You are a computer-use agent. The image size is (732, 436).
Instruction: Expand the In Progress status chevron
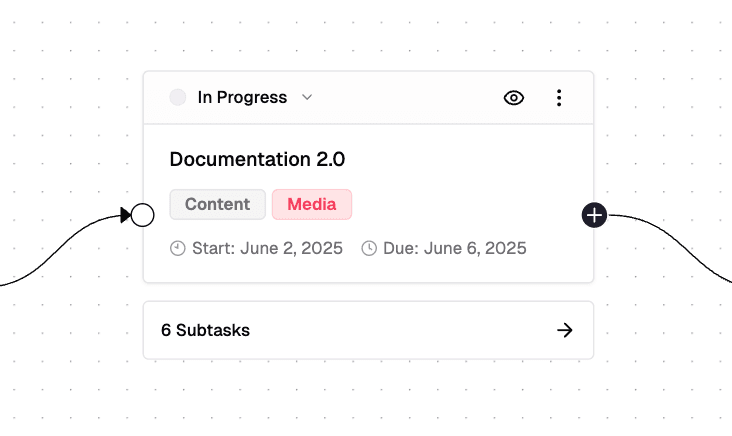(307, 98)
